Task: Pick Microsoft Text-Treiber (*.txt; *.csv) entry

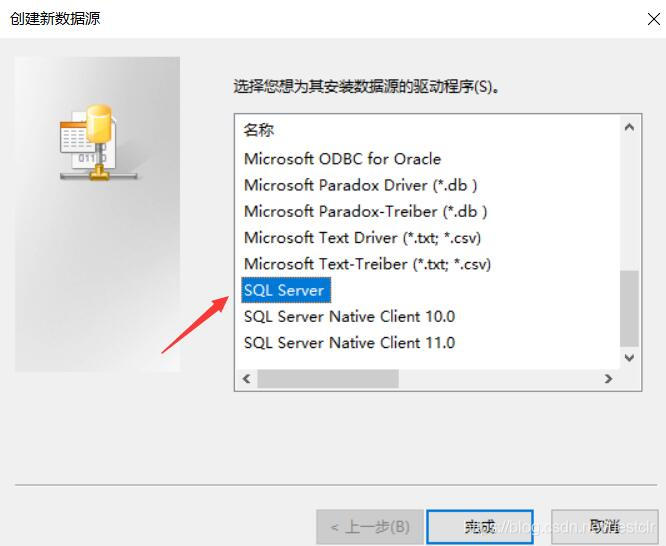Action: pyautogui.click(x=367, y=264)
